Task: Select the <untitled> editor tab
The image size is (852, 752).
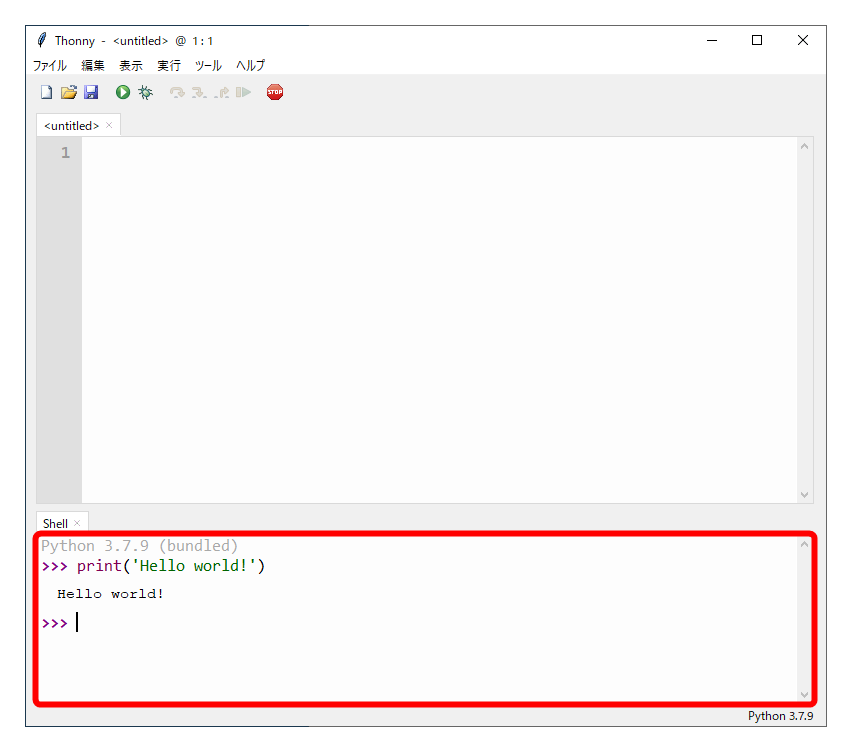Action: point(70,125)
